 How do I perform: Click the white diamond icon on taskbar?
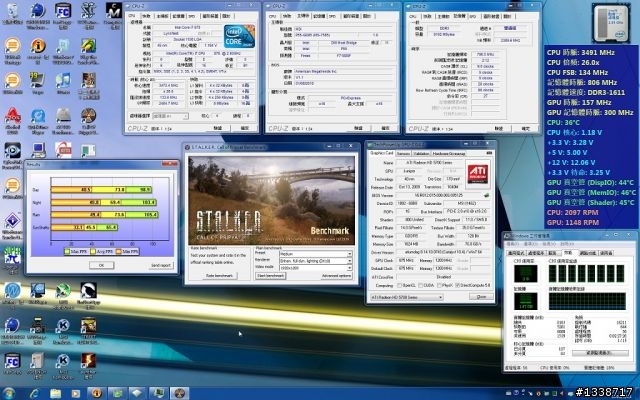point(137,393)
